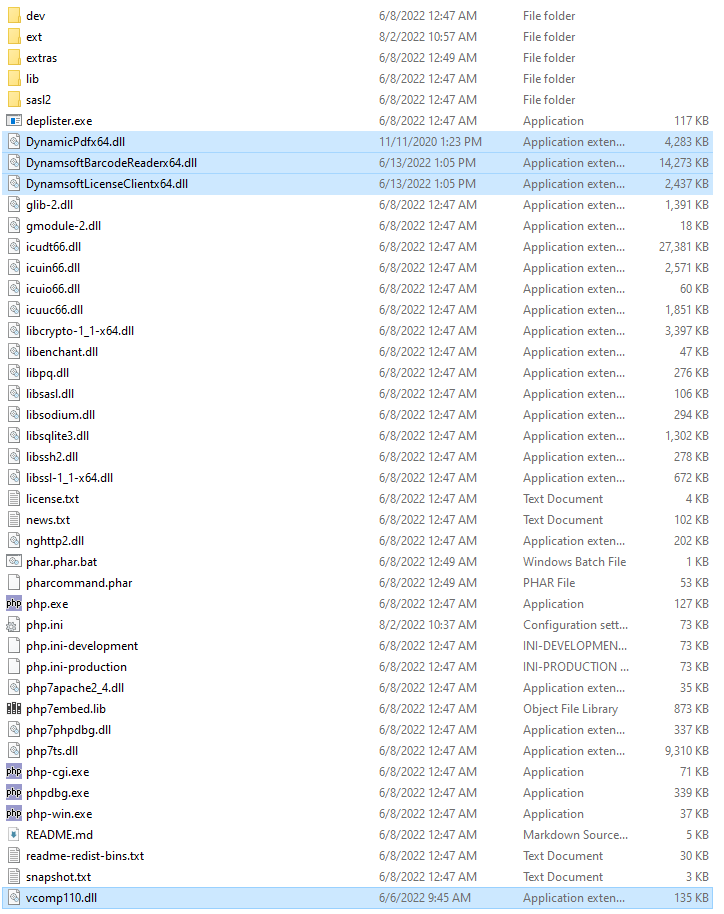Click the license.txt text document
This screenshot has height=914, width=724.
point(52,499)
